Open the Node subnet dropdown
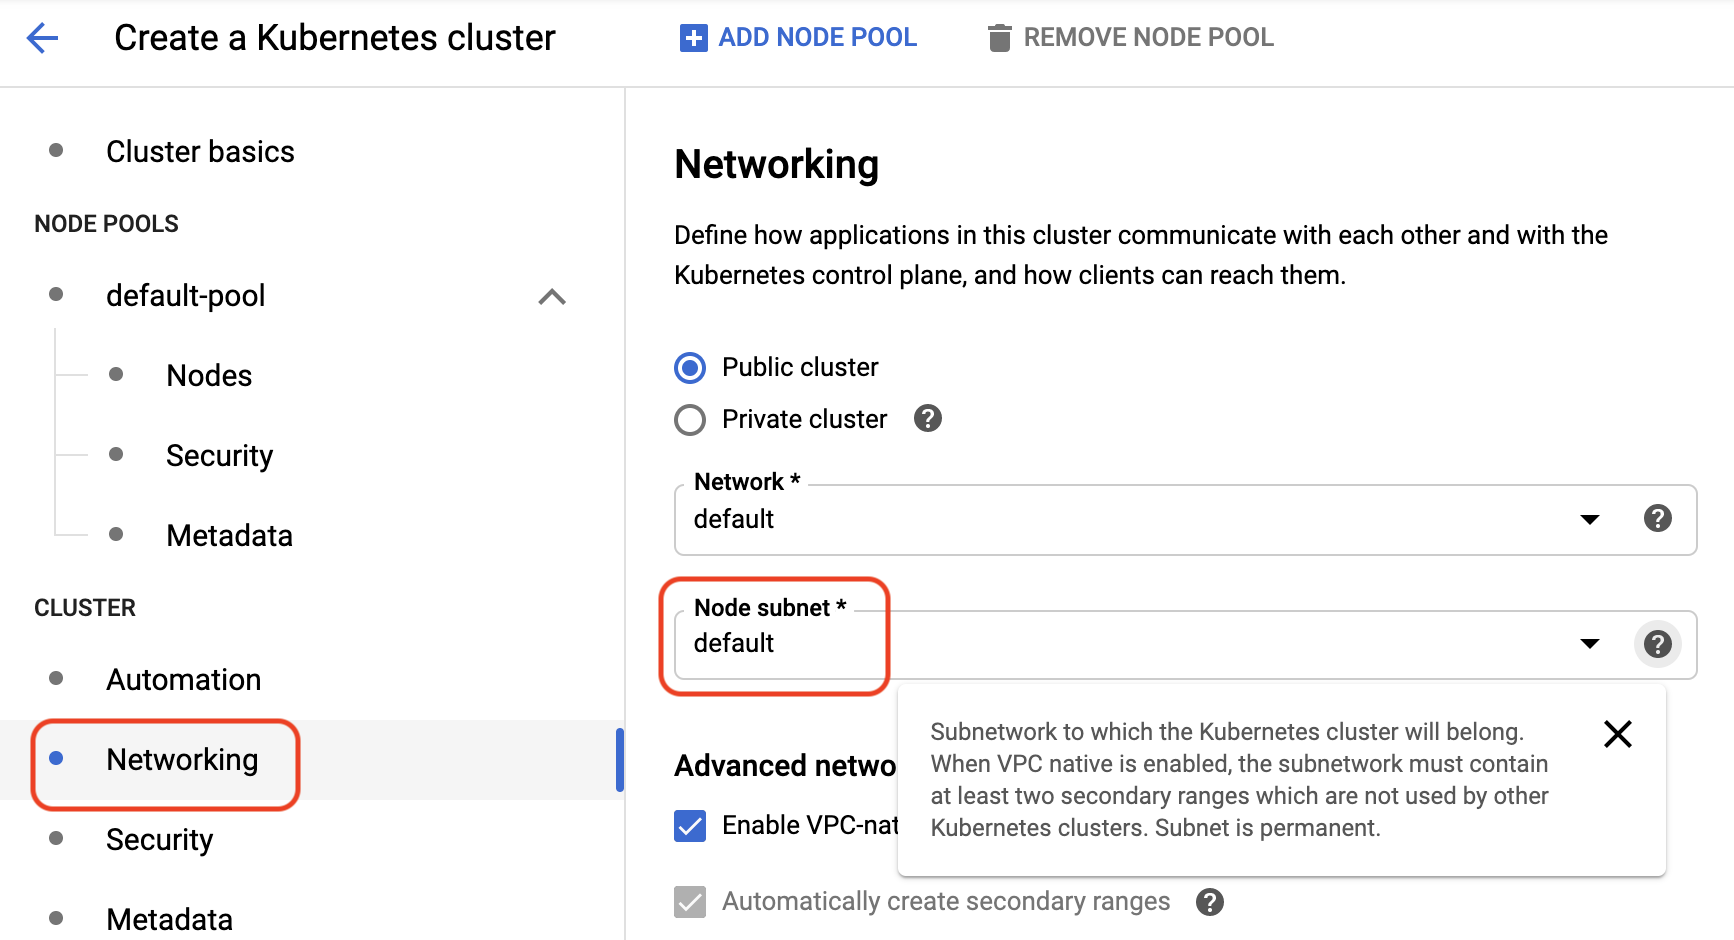 (1185, 645)
